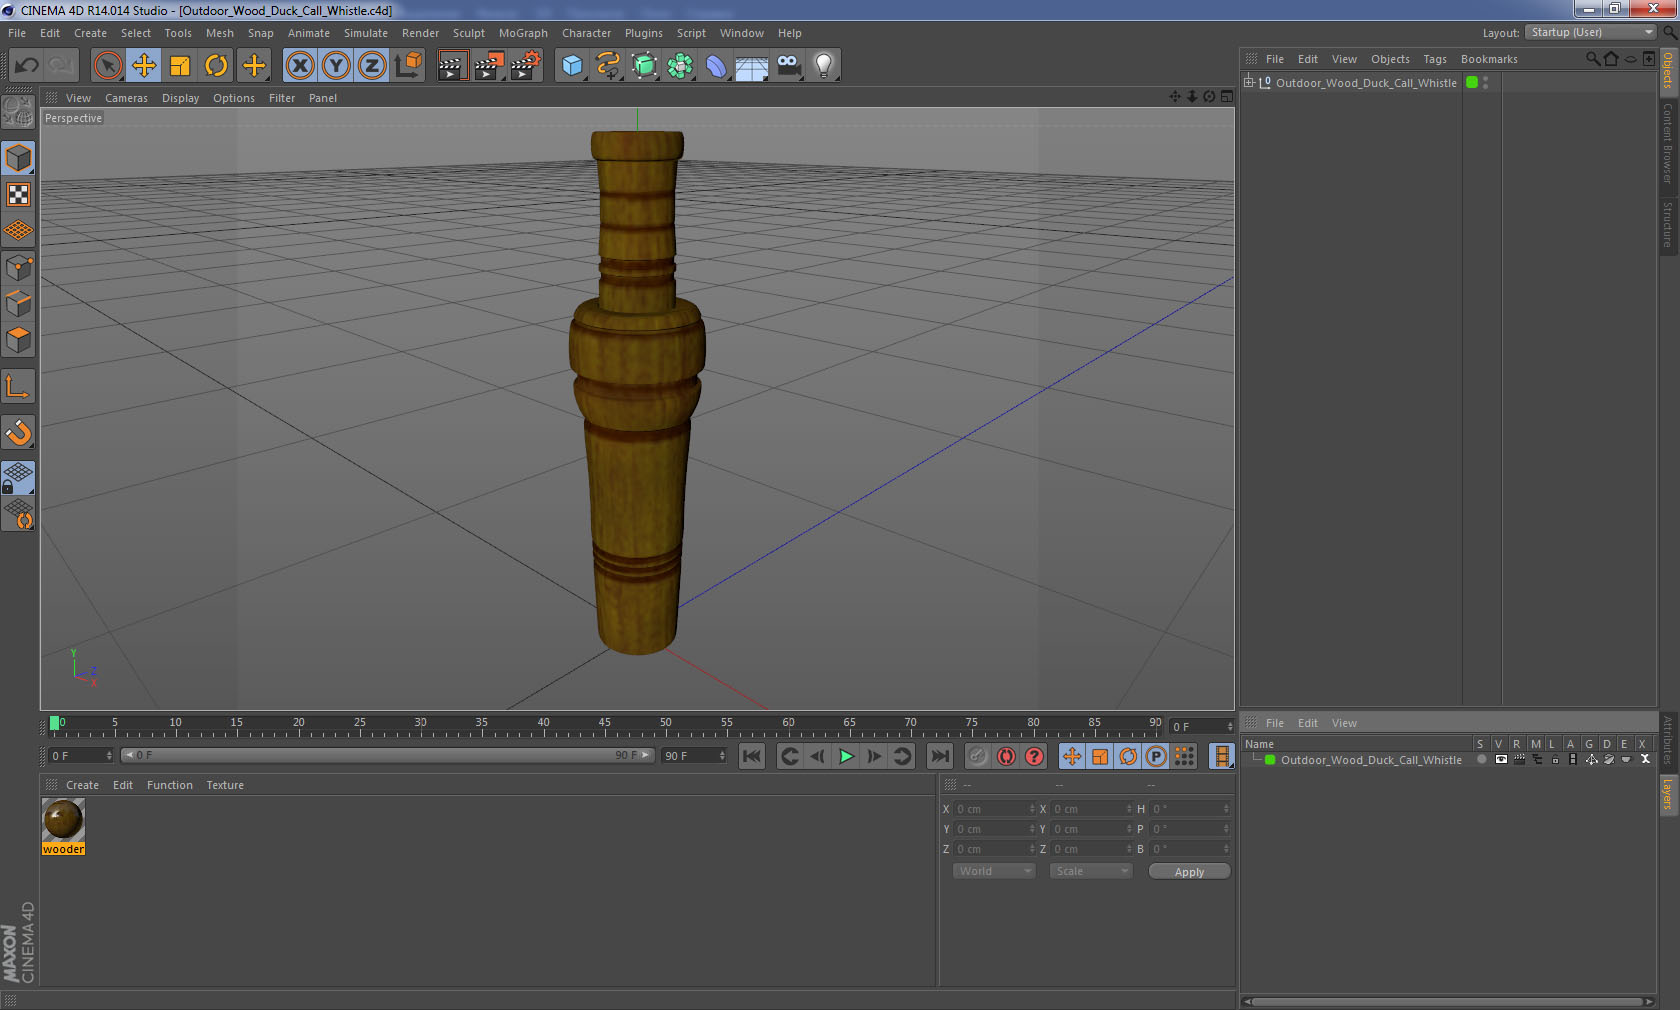This screenshot has width=1680, height=1010.
Task: Open viewport Cameras menu
Action: coord(126,98)
